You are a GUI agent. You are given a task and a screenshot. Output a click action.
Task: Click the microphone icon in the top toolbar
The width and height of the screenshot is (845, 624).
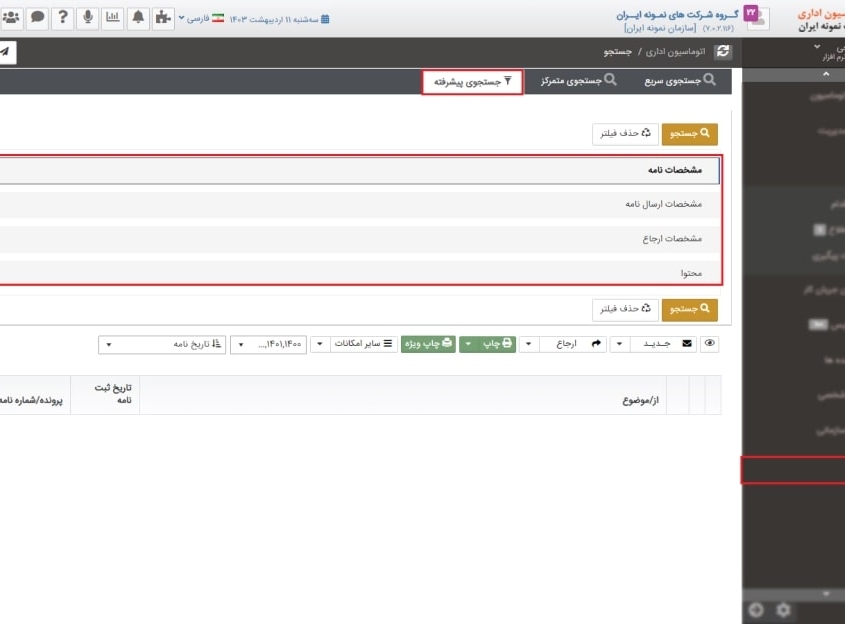click(x=88, y=17)
